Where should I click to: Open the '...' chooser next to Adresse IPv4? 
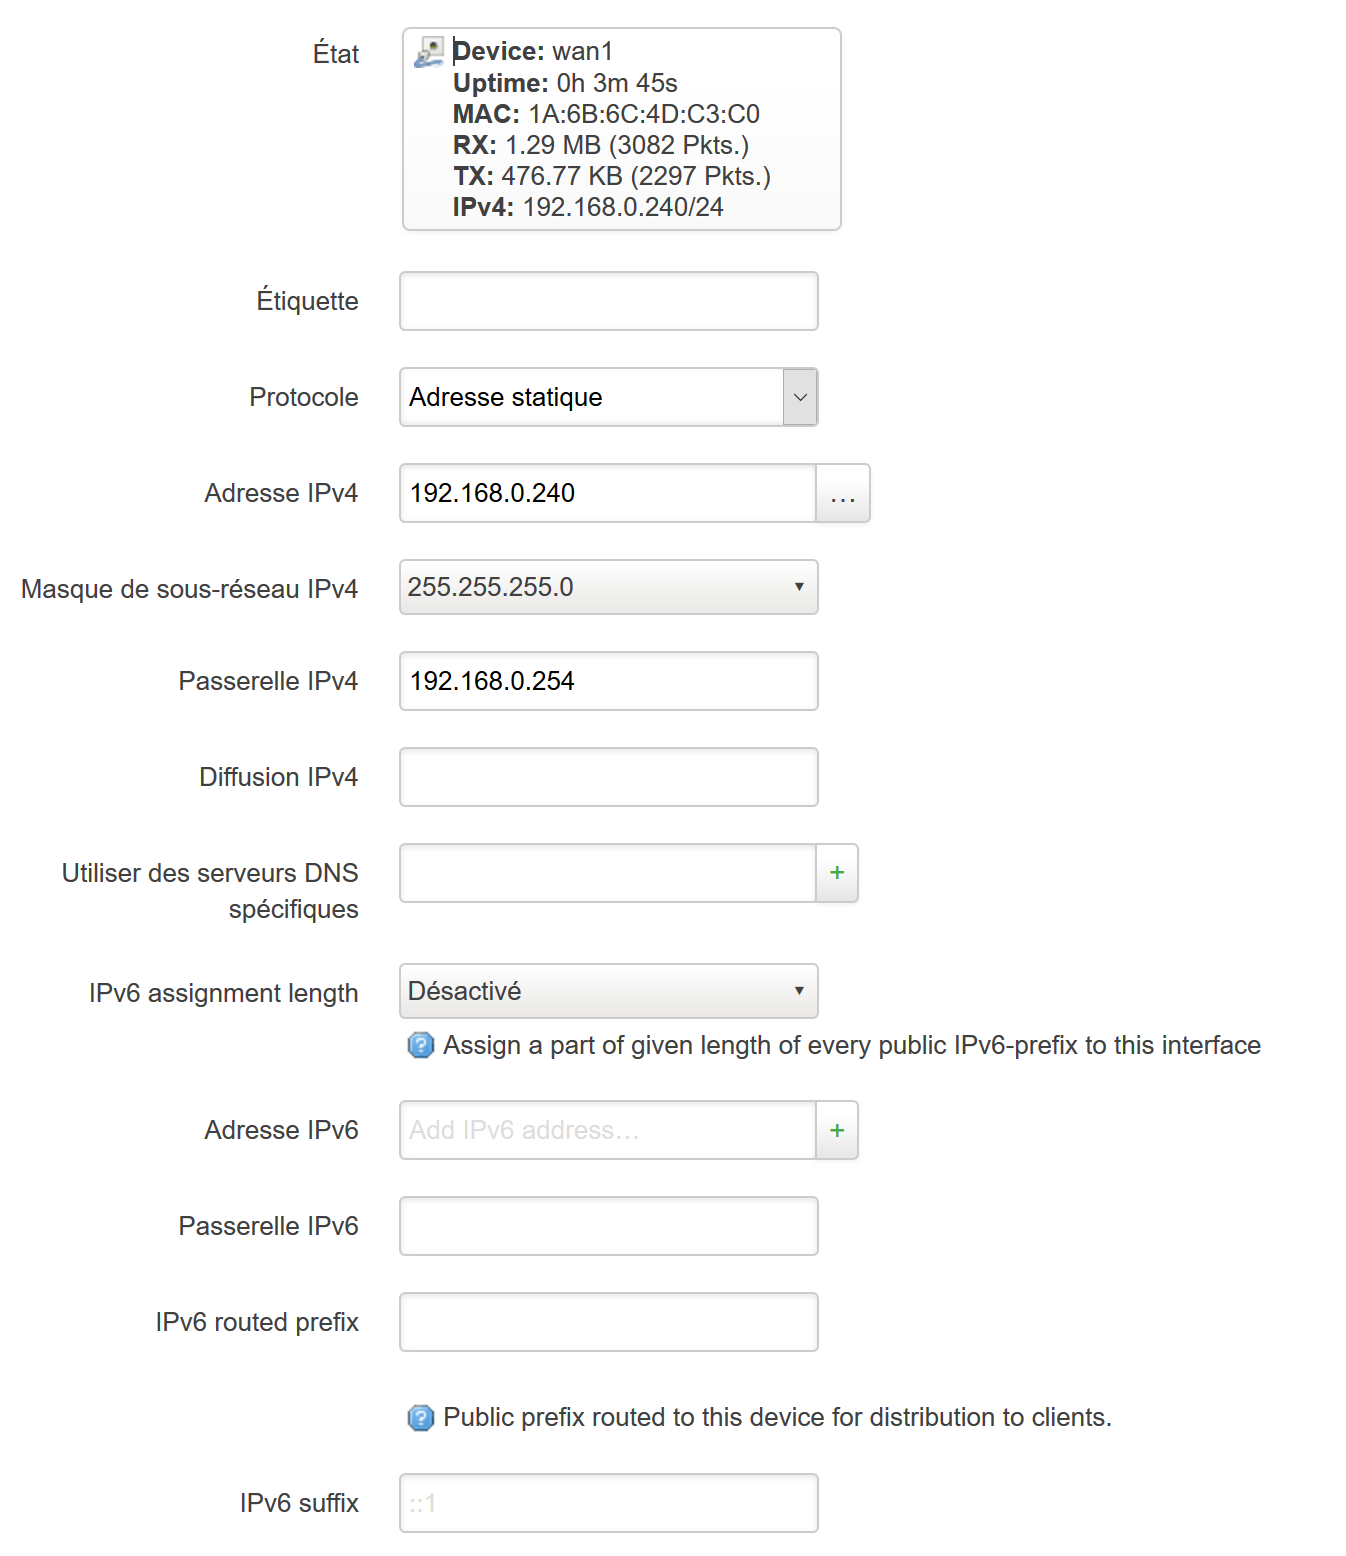coord(842,493)
